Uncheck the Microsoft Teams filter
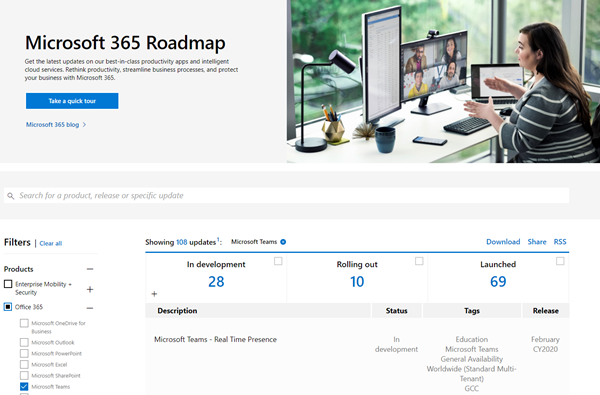600x395 pixels. [x=24, y=387]
